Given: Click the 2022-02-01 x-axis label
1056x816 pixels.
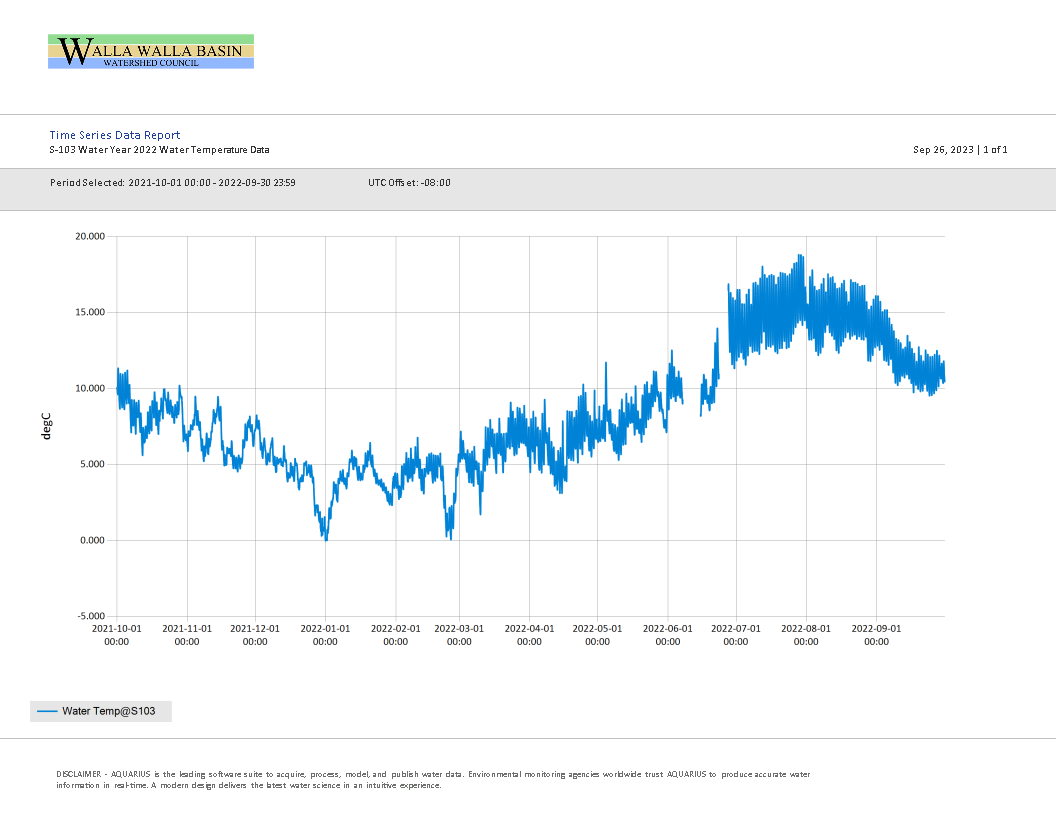Looking at the screenshot, I should 395,635.
